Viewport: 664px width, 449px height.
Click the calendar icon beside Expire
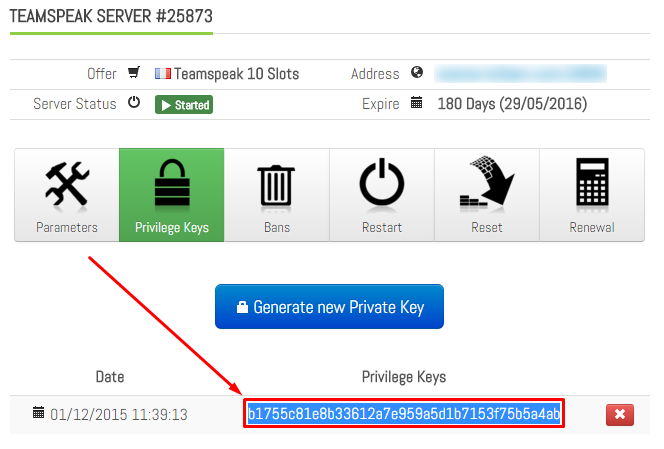pyautogui.click(x=417, y=103)
